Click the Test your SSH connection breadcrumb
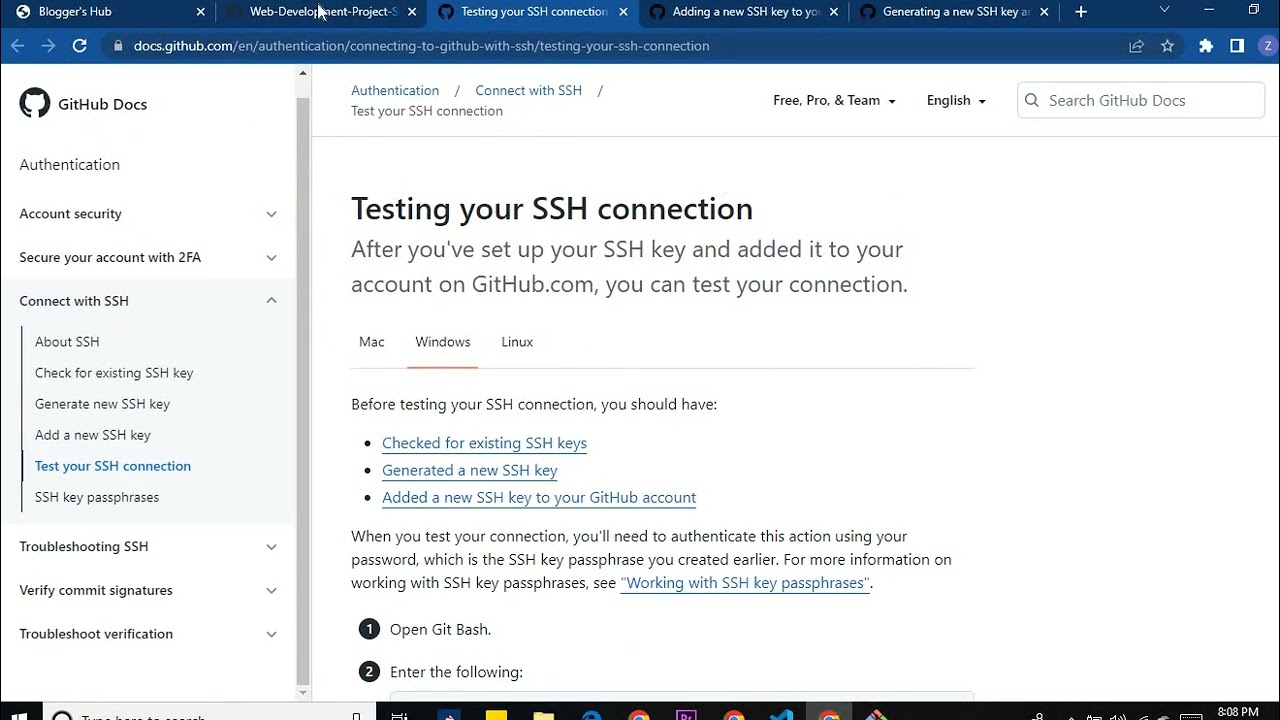The image size is (1280, 720). [x=427, y=111]
